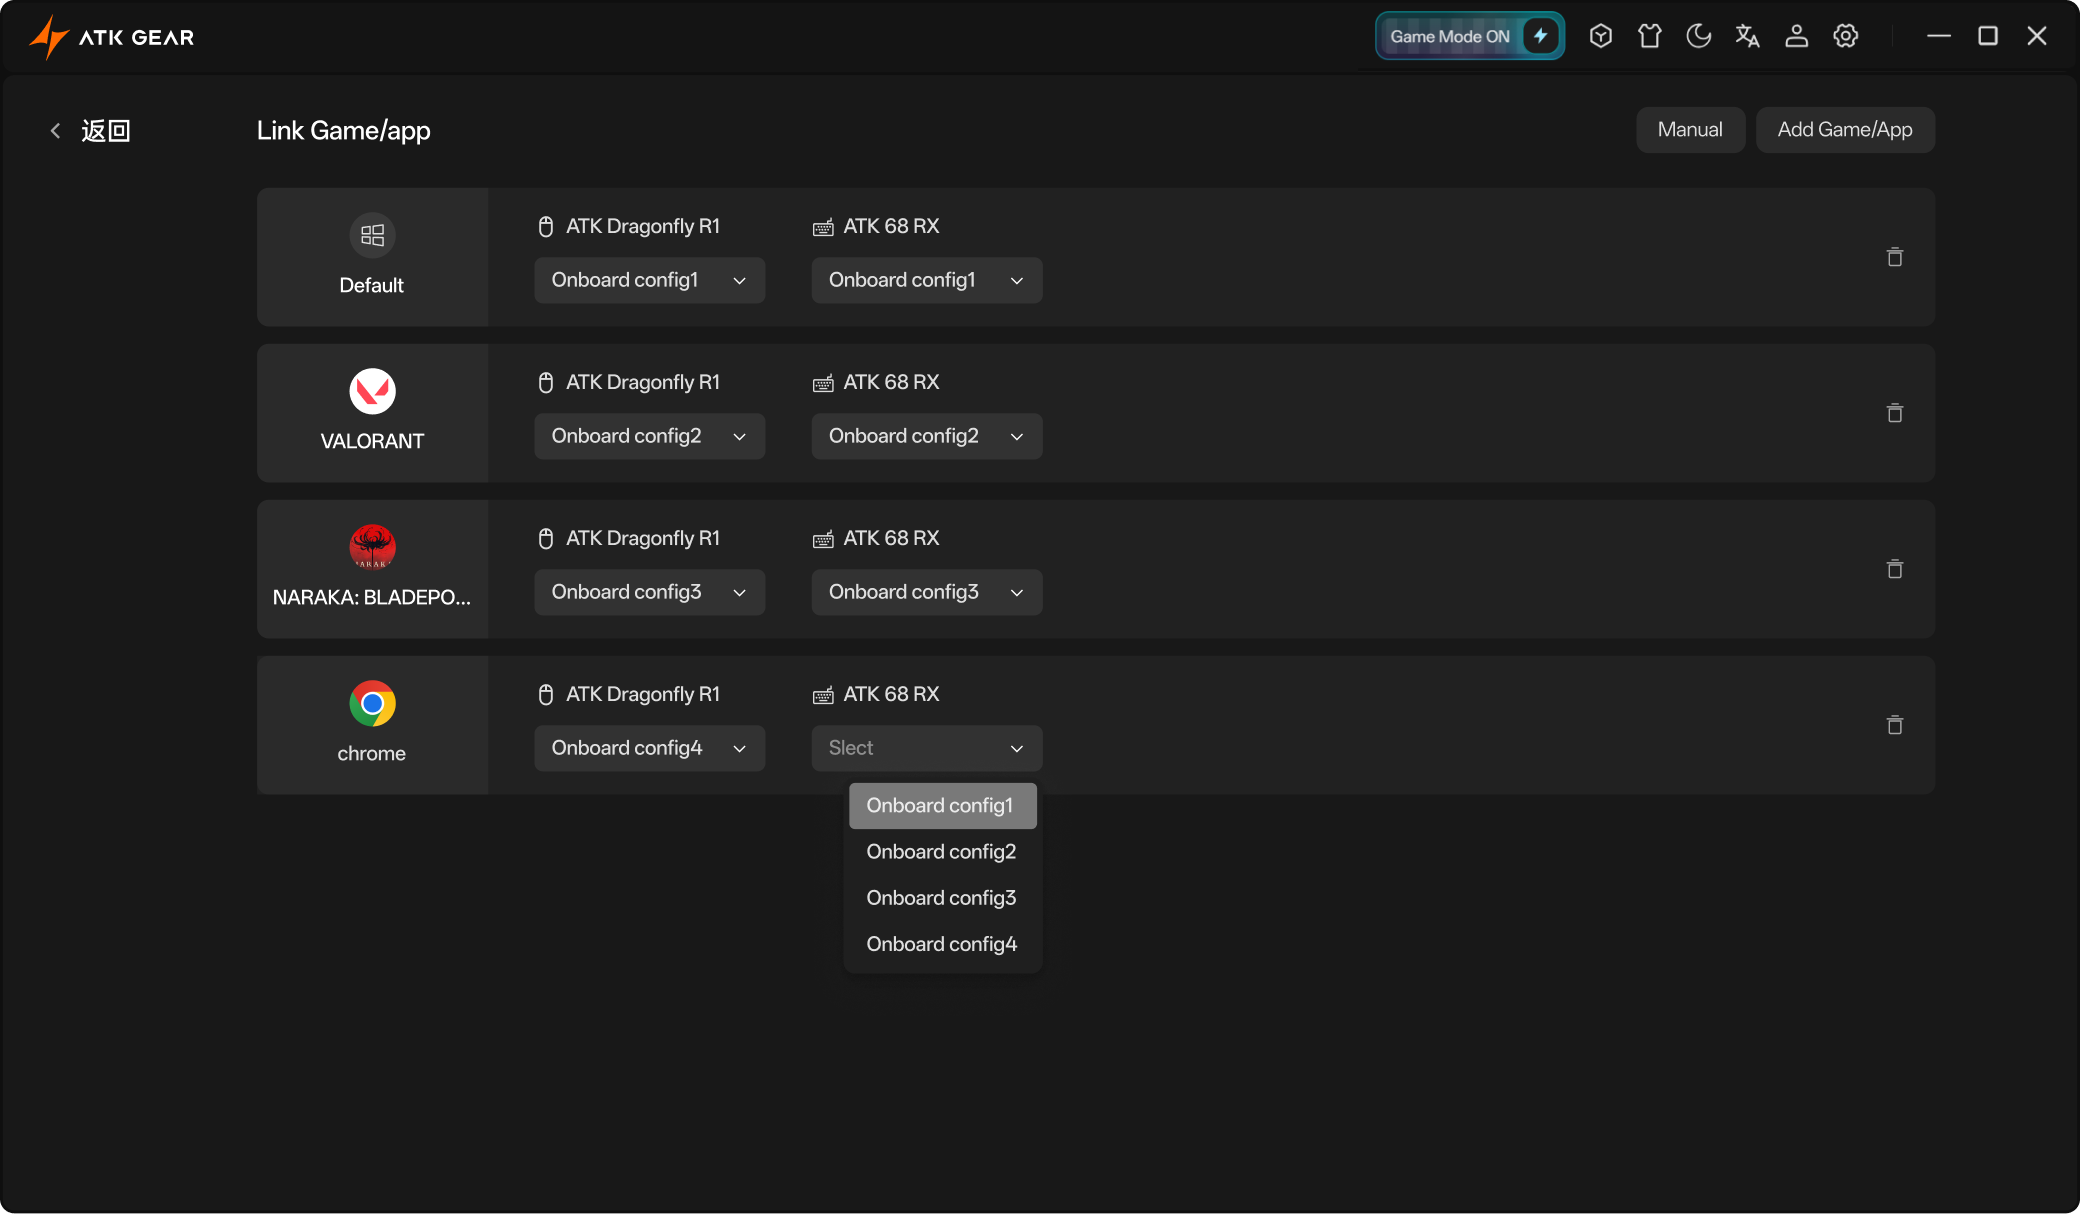Select Onboard config3 from open list
This screenshot has height=1214, width=2080.
coord(941,898)
